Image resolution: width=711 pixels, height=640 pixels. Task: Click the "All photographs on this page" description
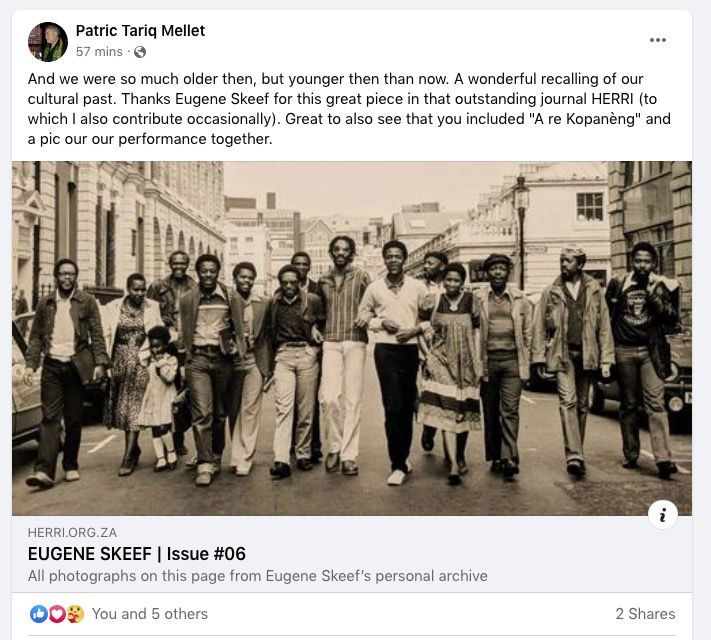click(x=258, y=575)
